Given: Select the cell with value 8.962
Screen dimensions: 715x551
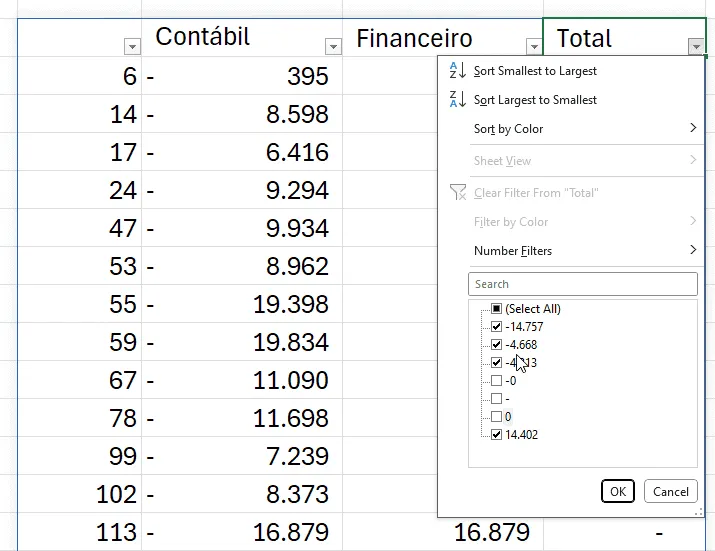Looking at the screenshot, I should click(242, 266).
